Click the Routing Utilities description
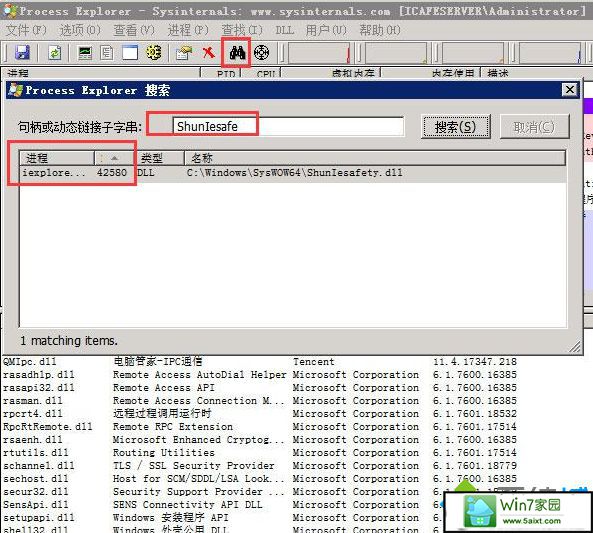Image resolution: width=593 pixels, height=533 pixels. (x=164, y=452)
